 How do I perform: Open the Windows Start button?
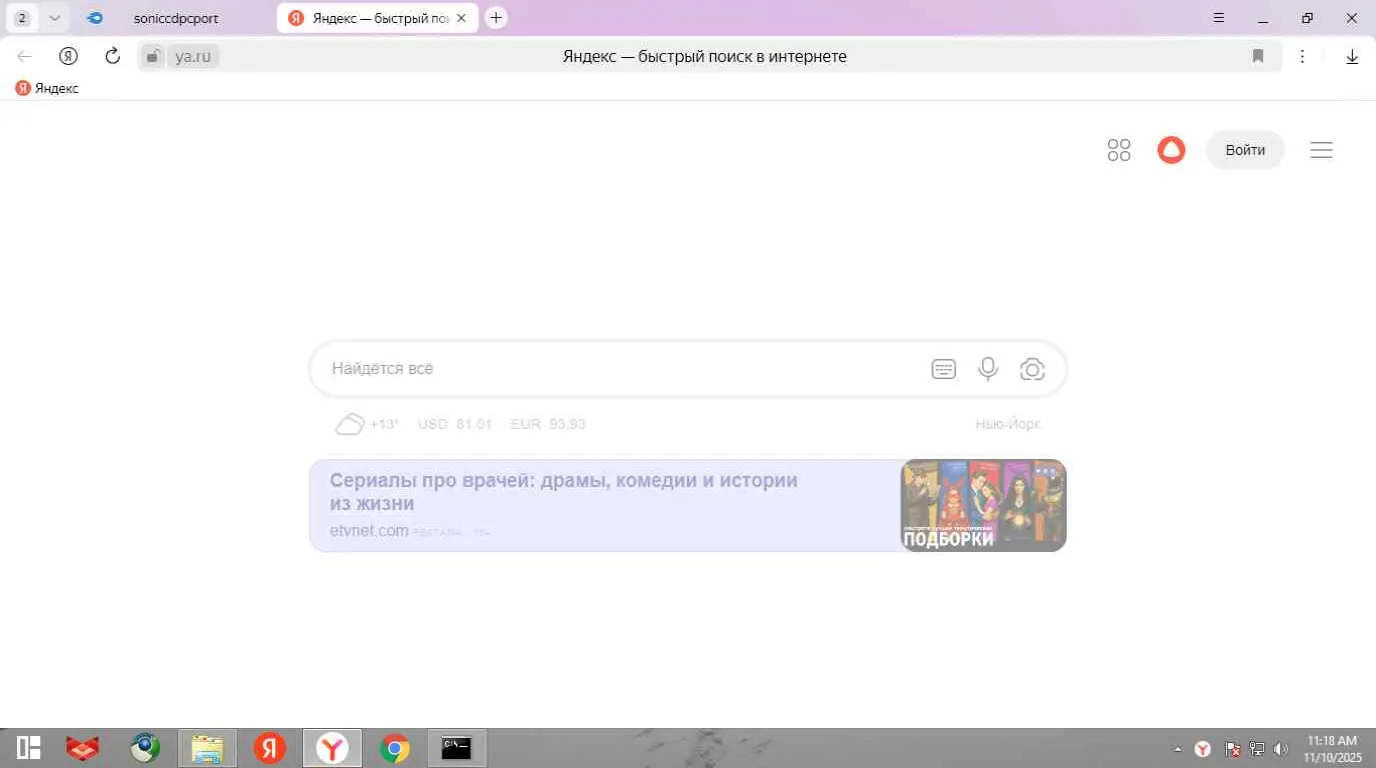pos(28,748)
